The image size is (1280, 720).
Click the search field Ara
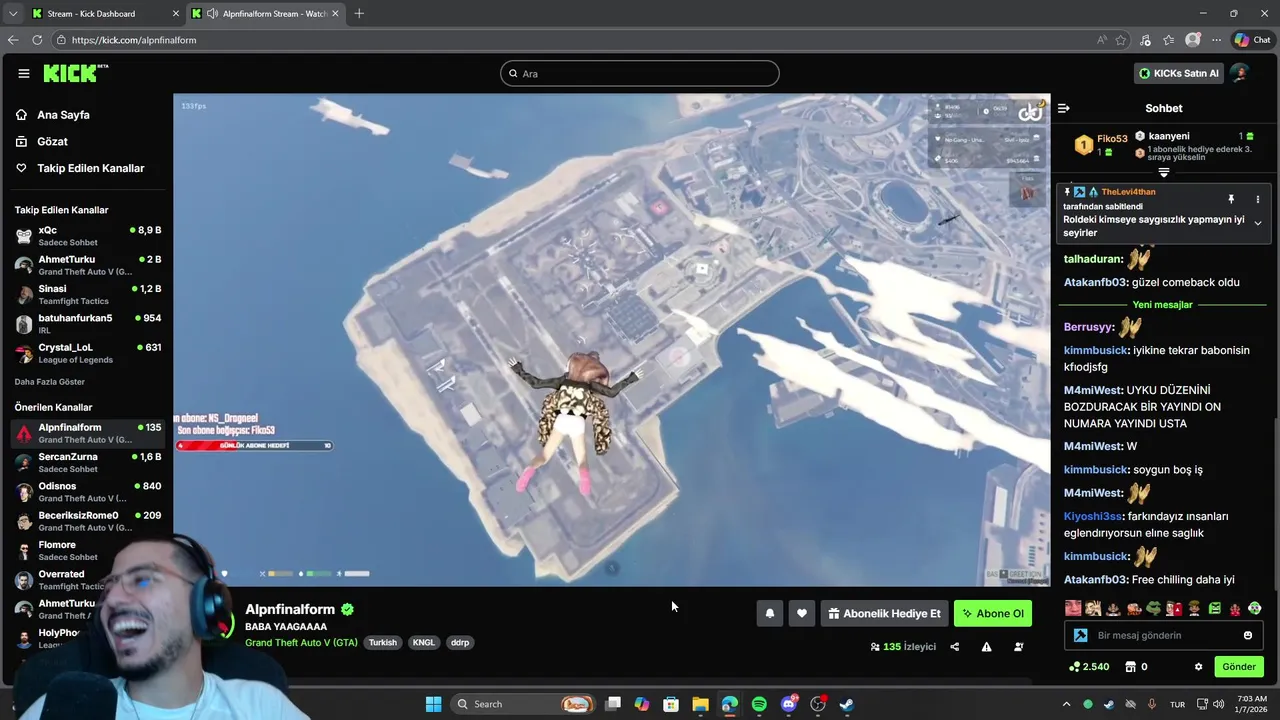tap(640, 73)
